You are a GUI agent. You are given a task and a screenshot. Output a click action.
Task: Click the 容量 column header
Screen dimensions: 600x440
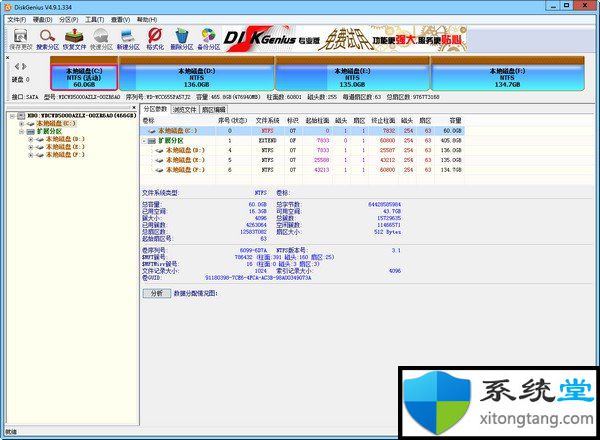[x=455, y=121]
